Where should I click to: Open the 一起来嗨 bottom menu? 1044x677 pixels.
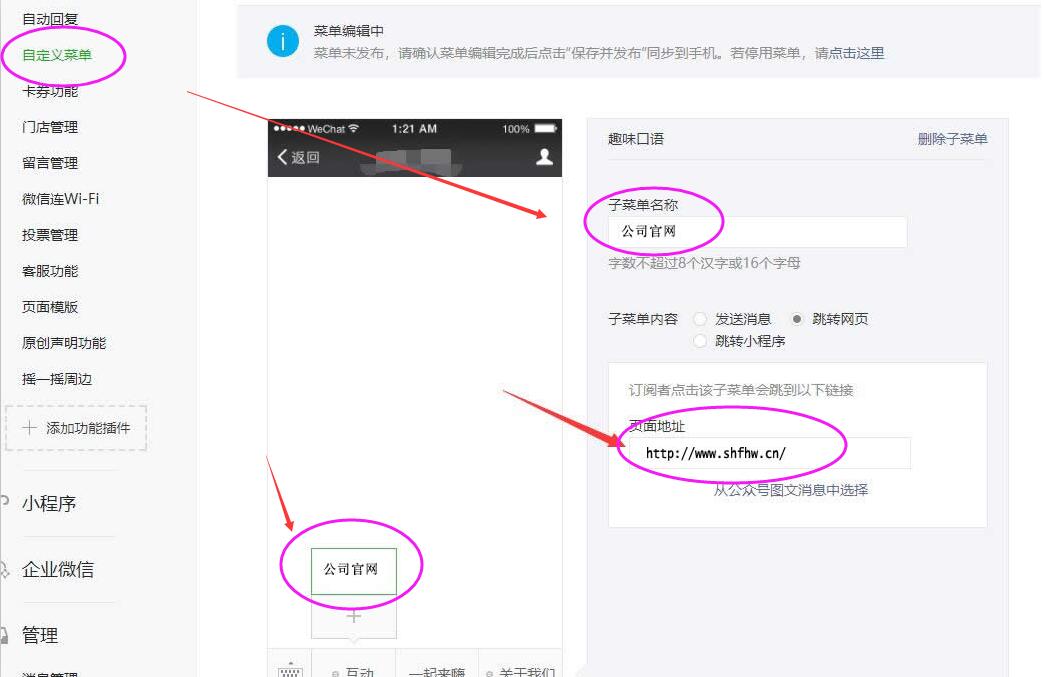pyautogui.click(x=437, y=671)
